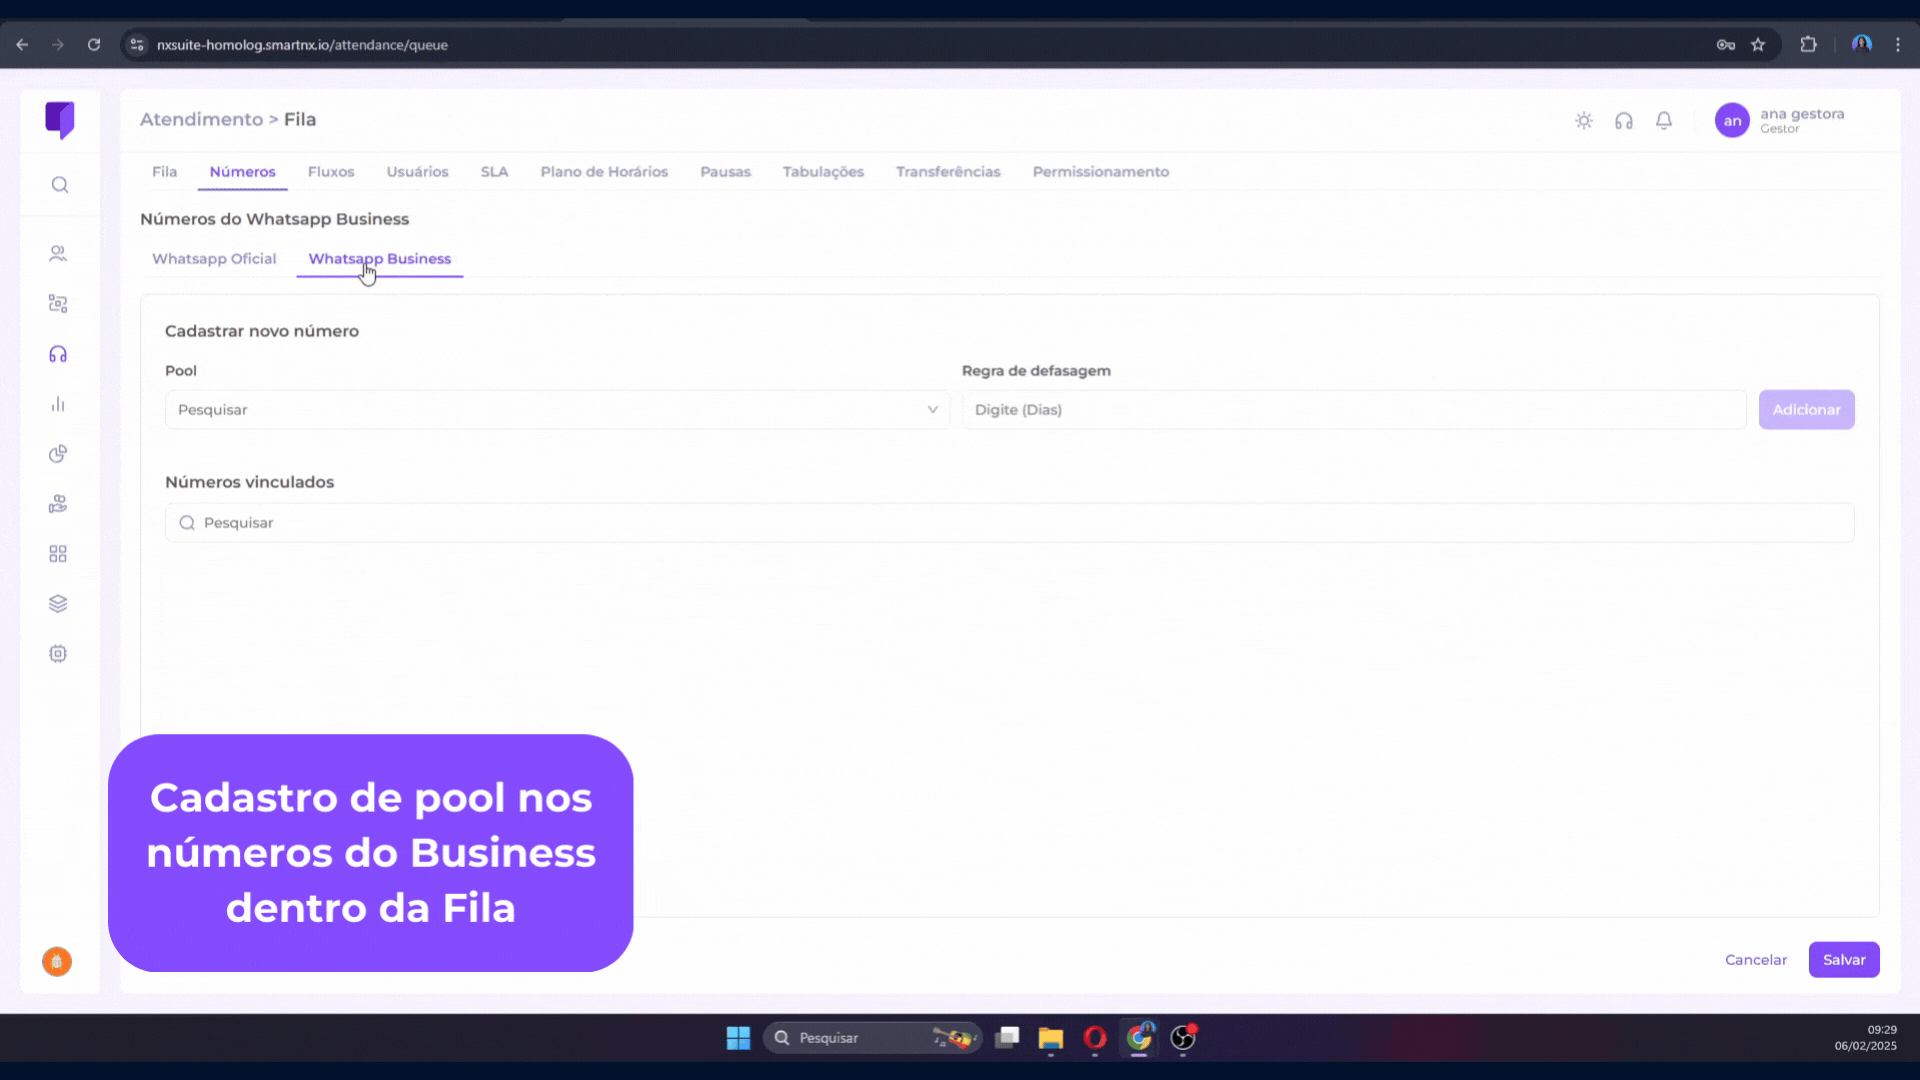1920x1080 pixels.
Task: Open the browser extensions puzzle icon
Action: tap(1808, 45)
